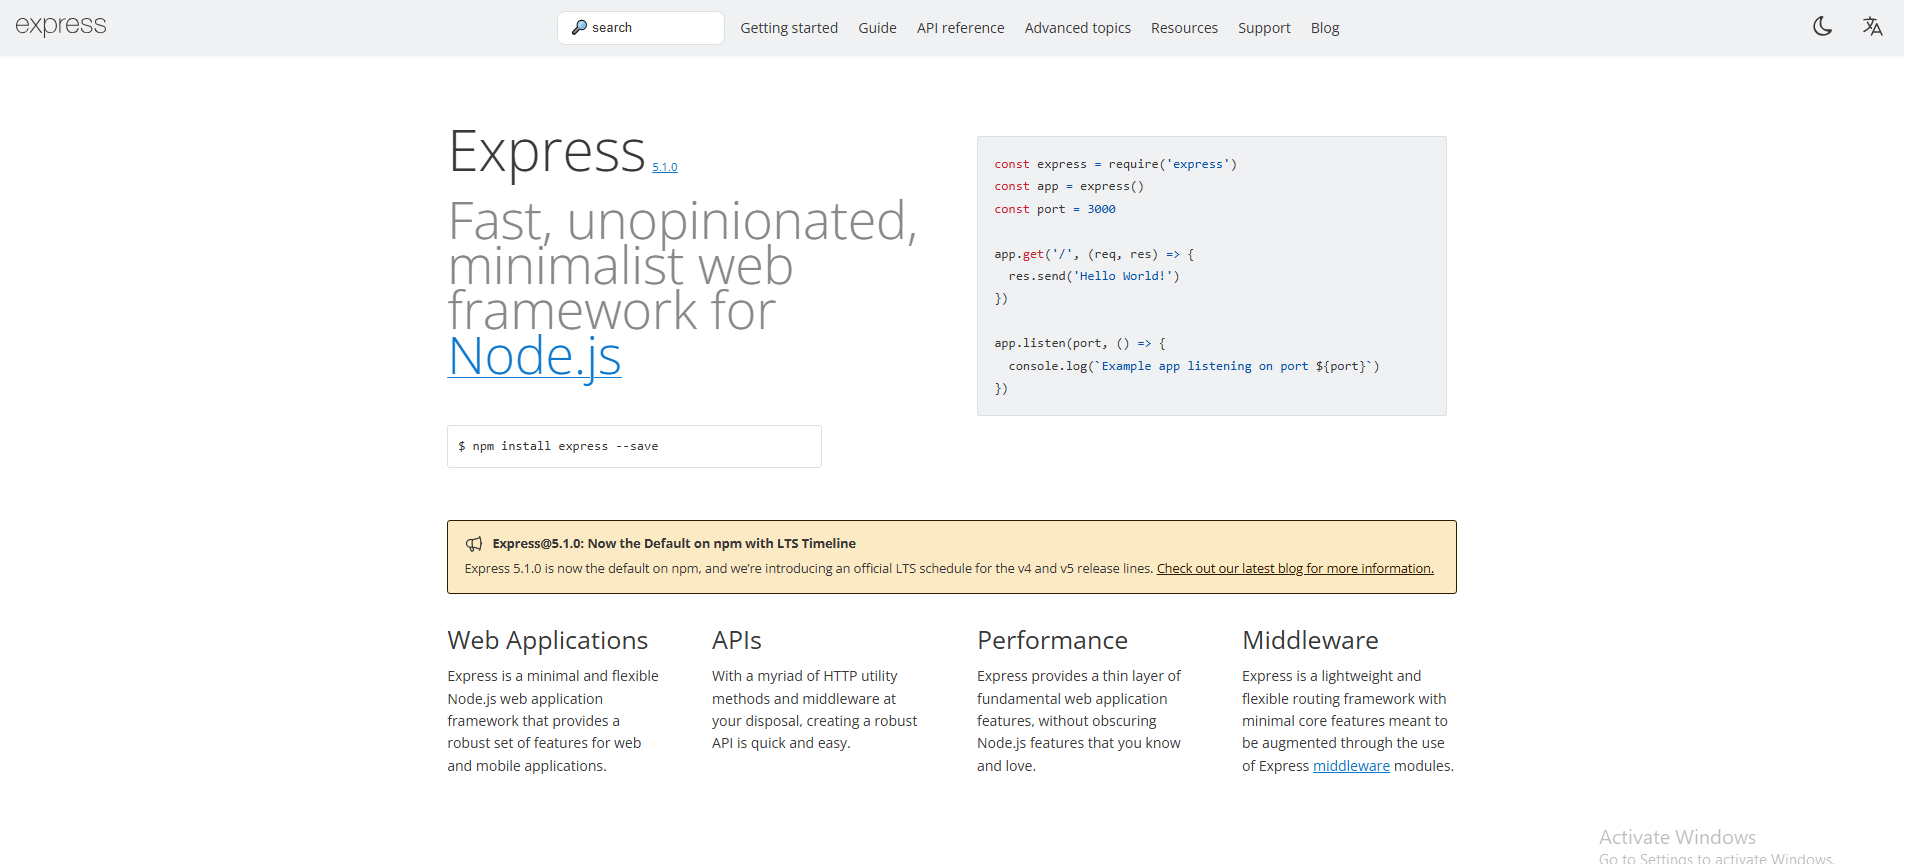The image size is (1905, 864).
Task: Focus the search input field
Action: click(641, 28)
